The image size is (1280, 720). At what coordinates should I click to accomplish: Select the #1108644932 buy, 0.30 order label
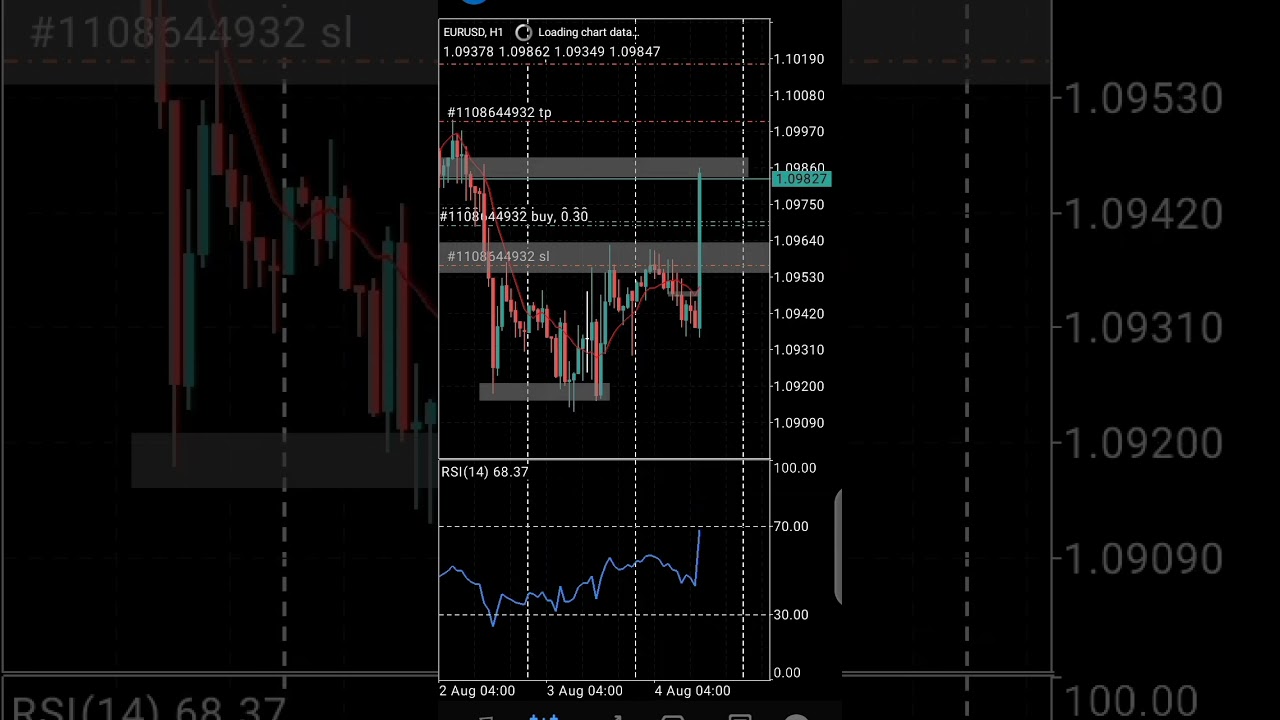[514, 216]
